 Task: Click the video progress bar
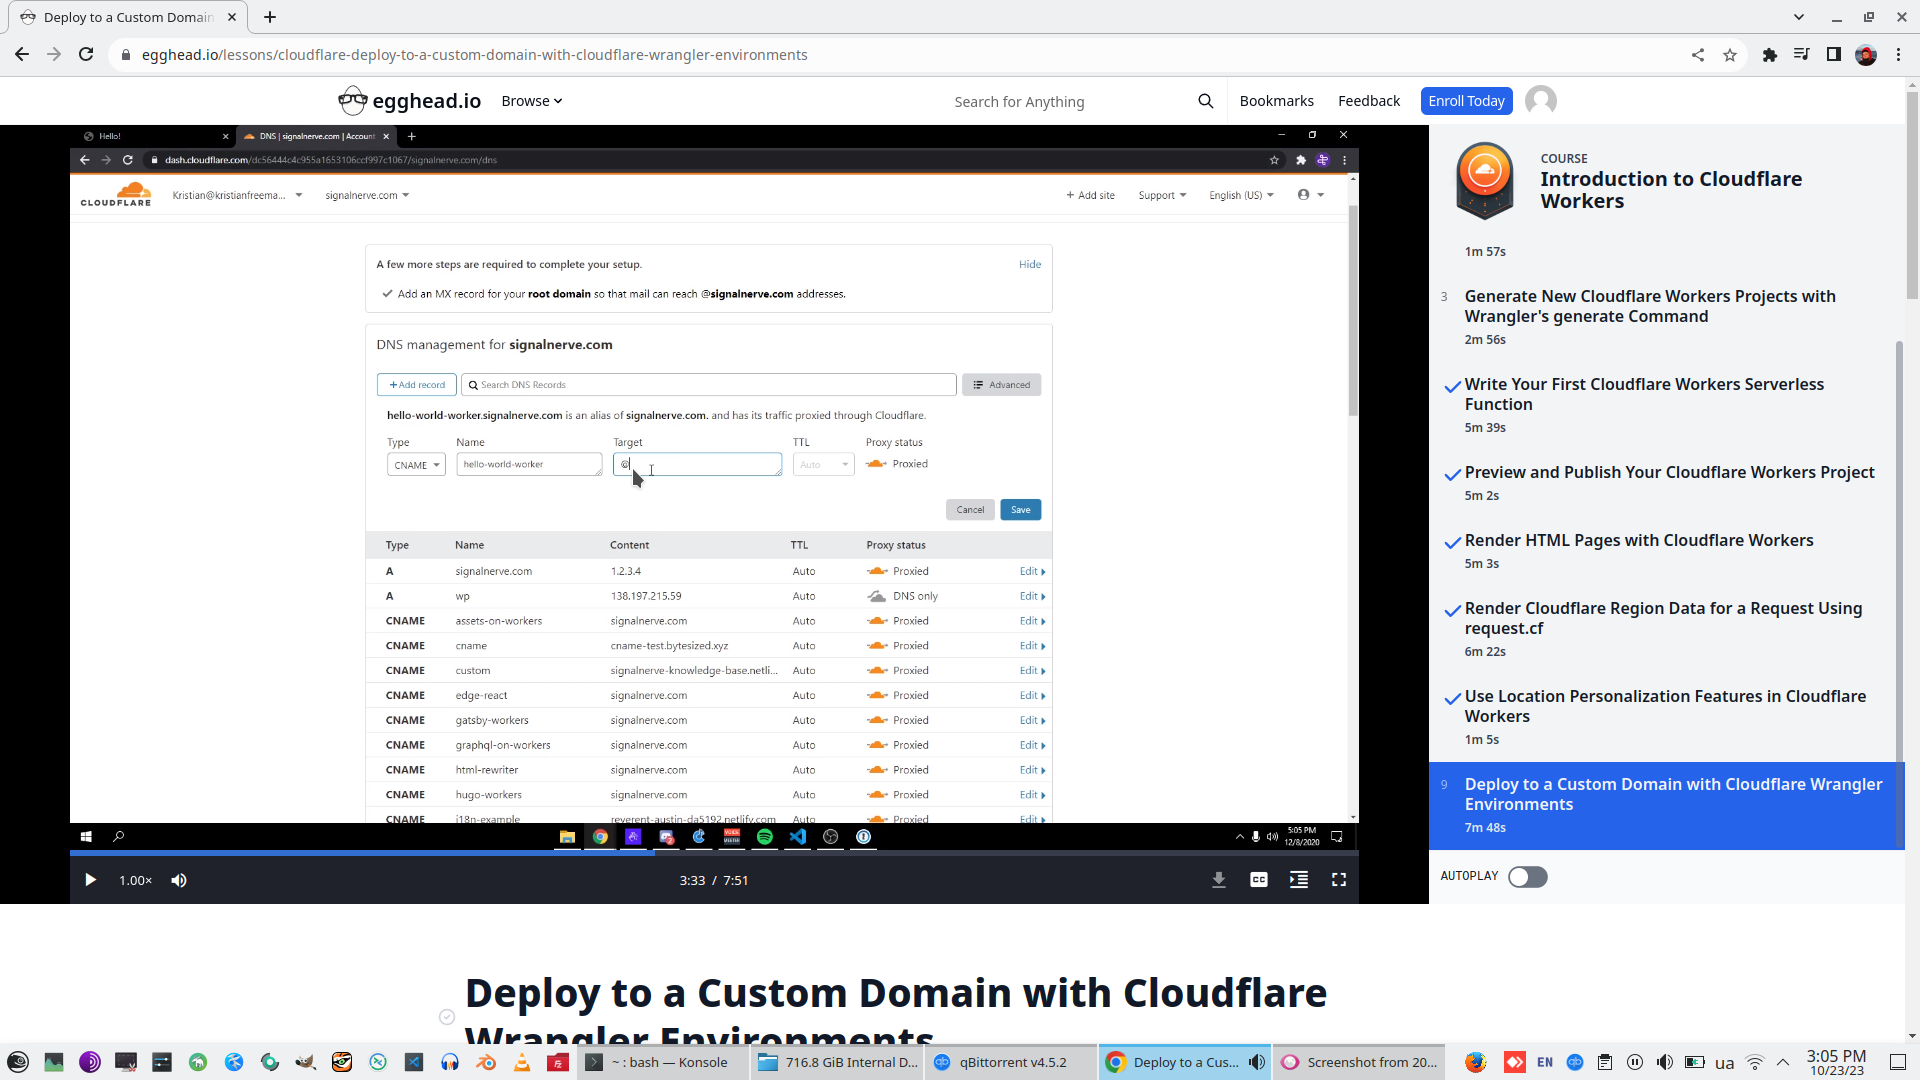pos(900,853)
